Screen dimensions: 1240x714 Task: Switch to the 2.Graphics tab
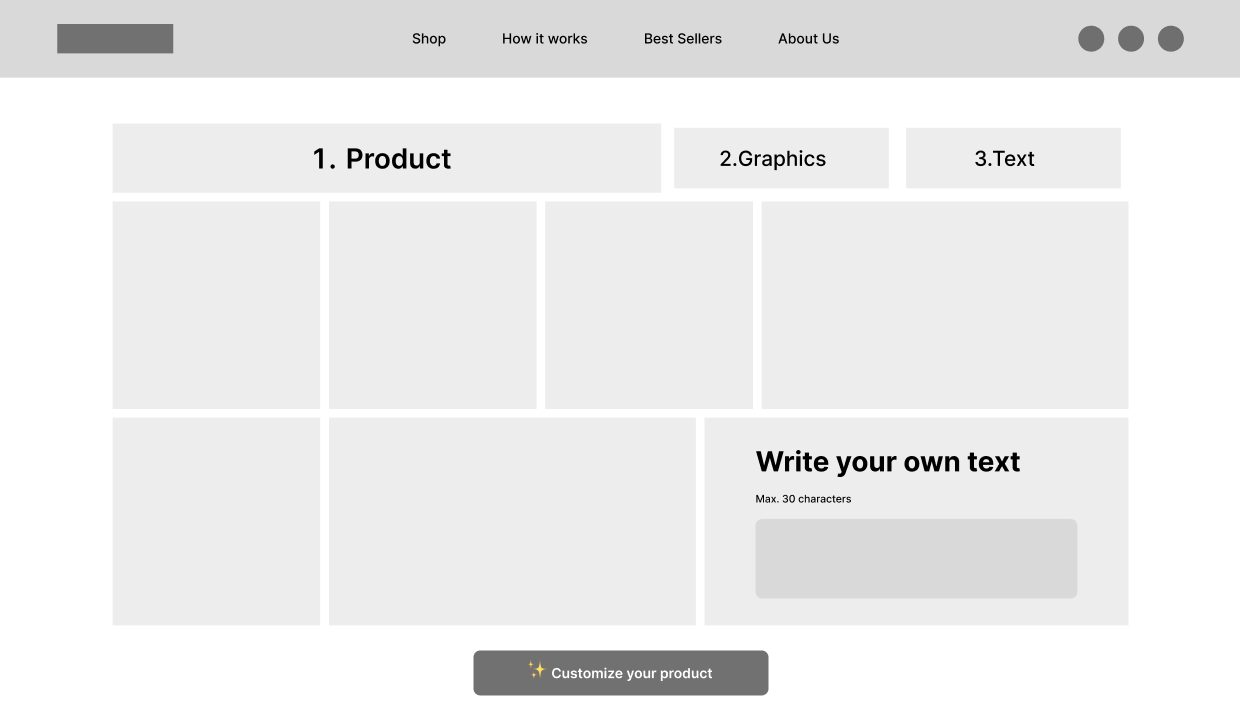pyautogui.click(x=781, y=158)
